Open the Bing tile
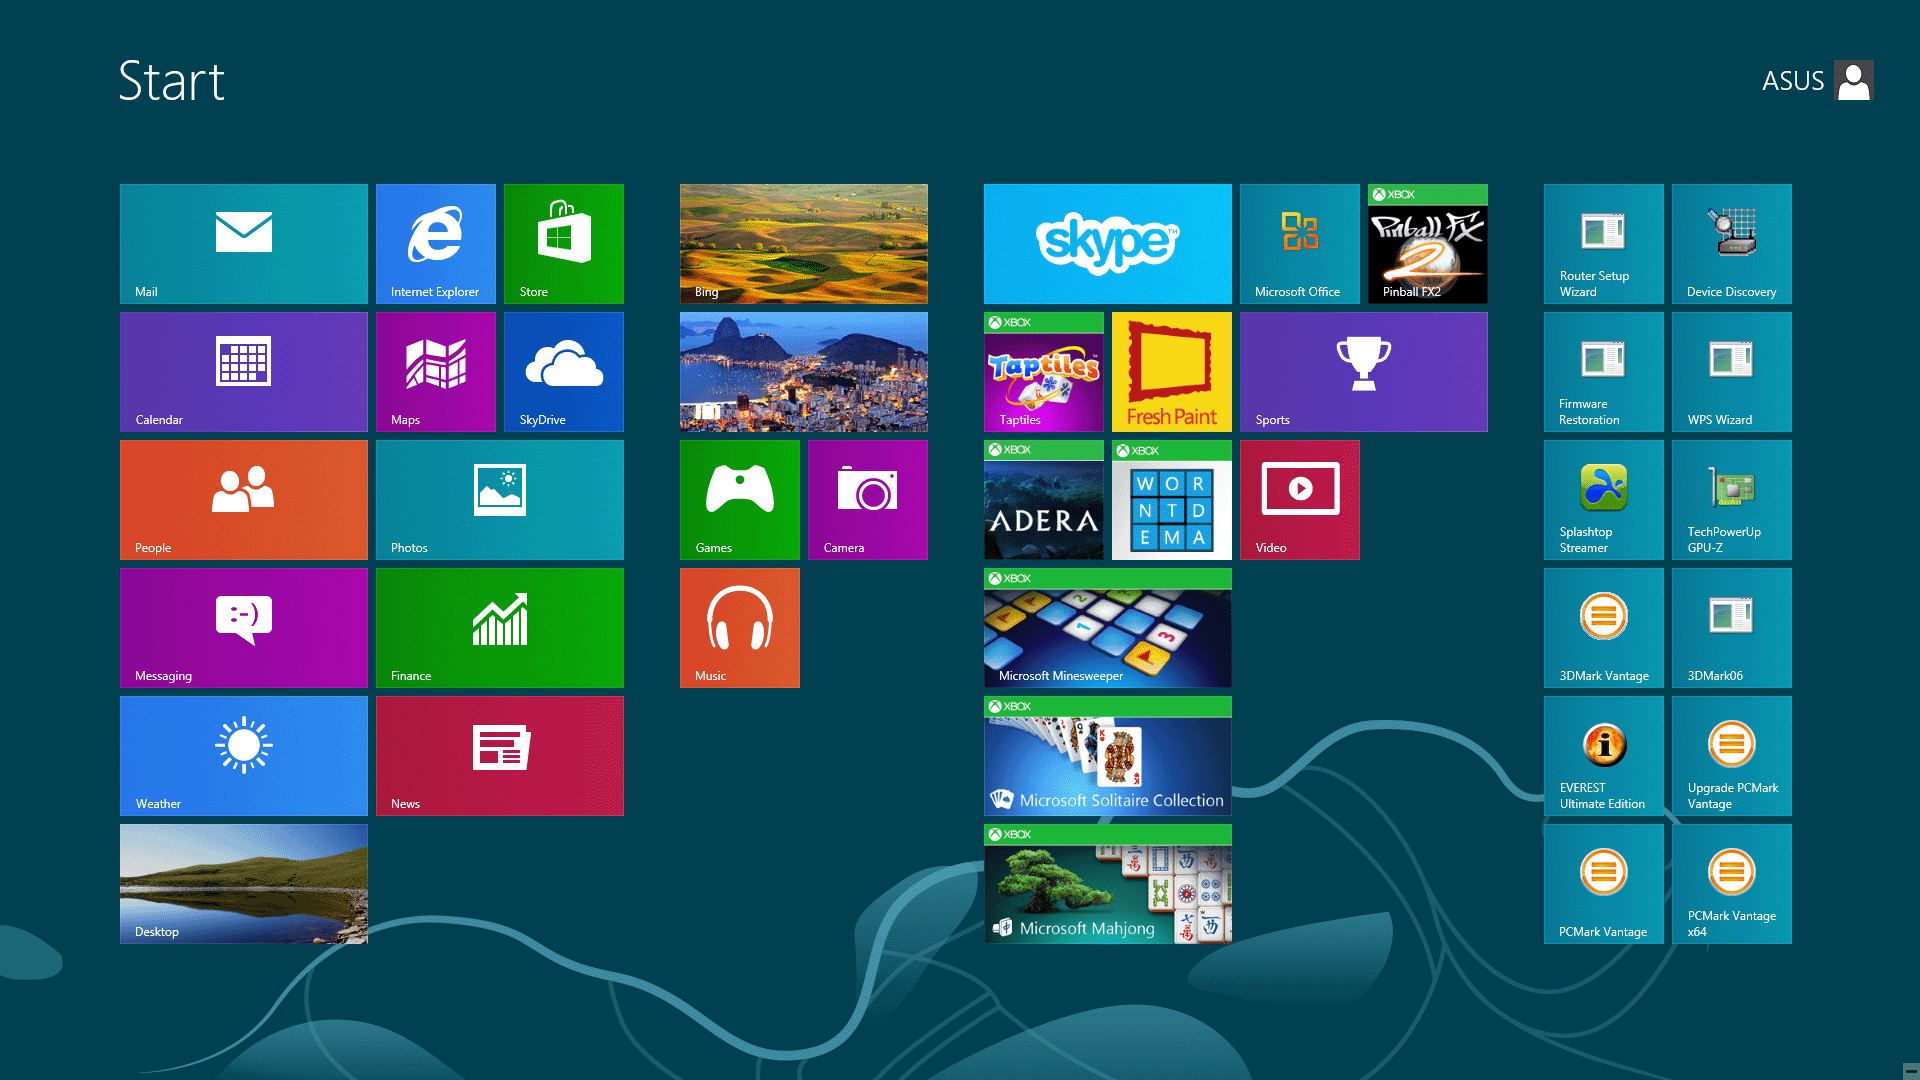Image resolution: width=1920 pixels, height=1080 pixels. click(x=804, y=244)
